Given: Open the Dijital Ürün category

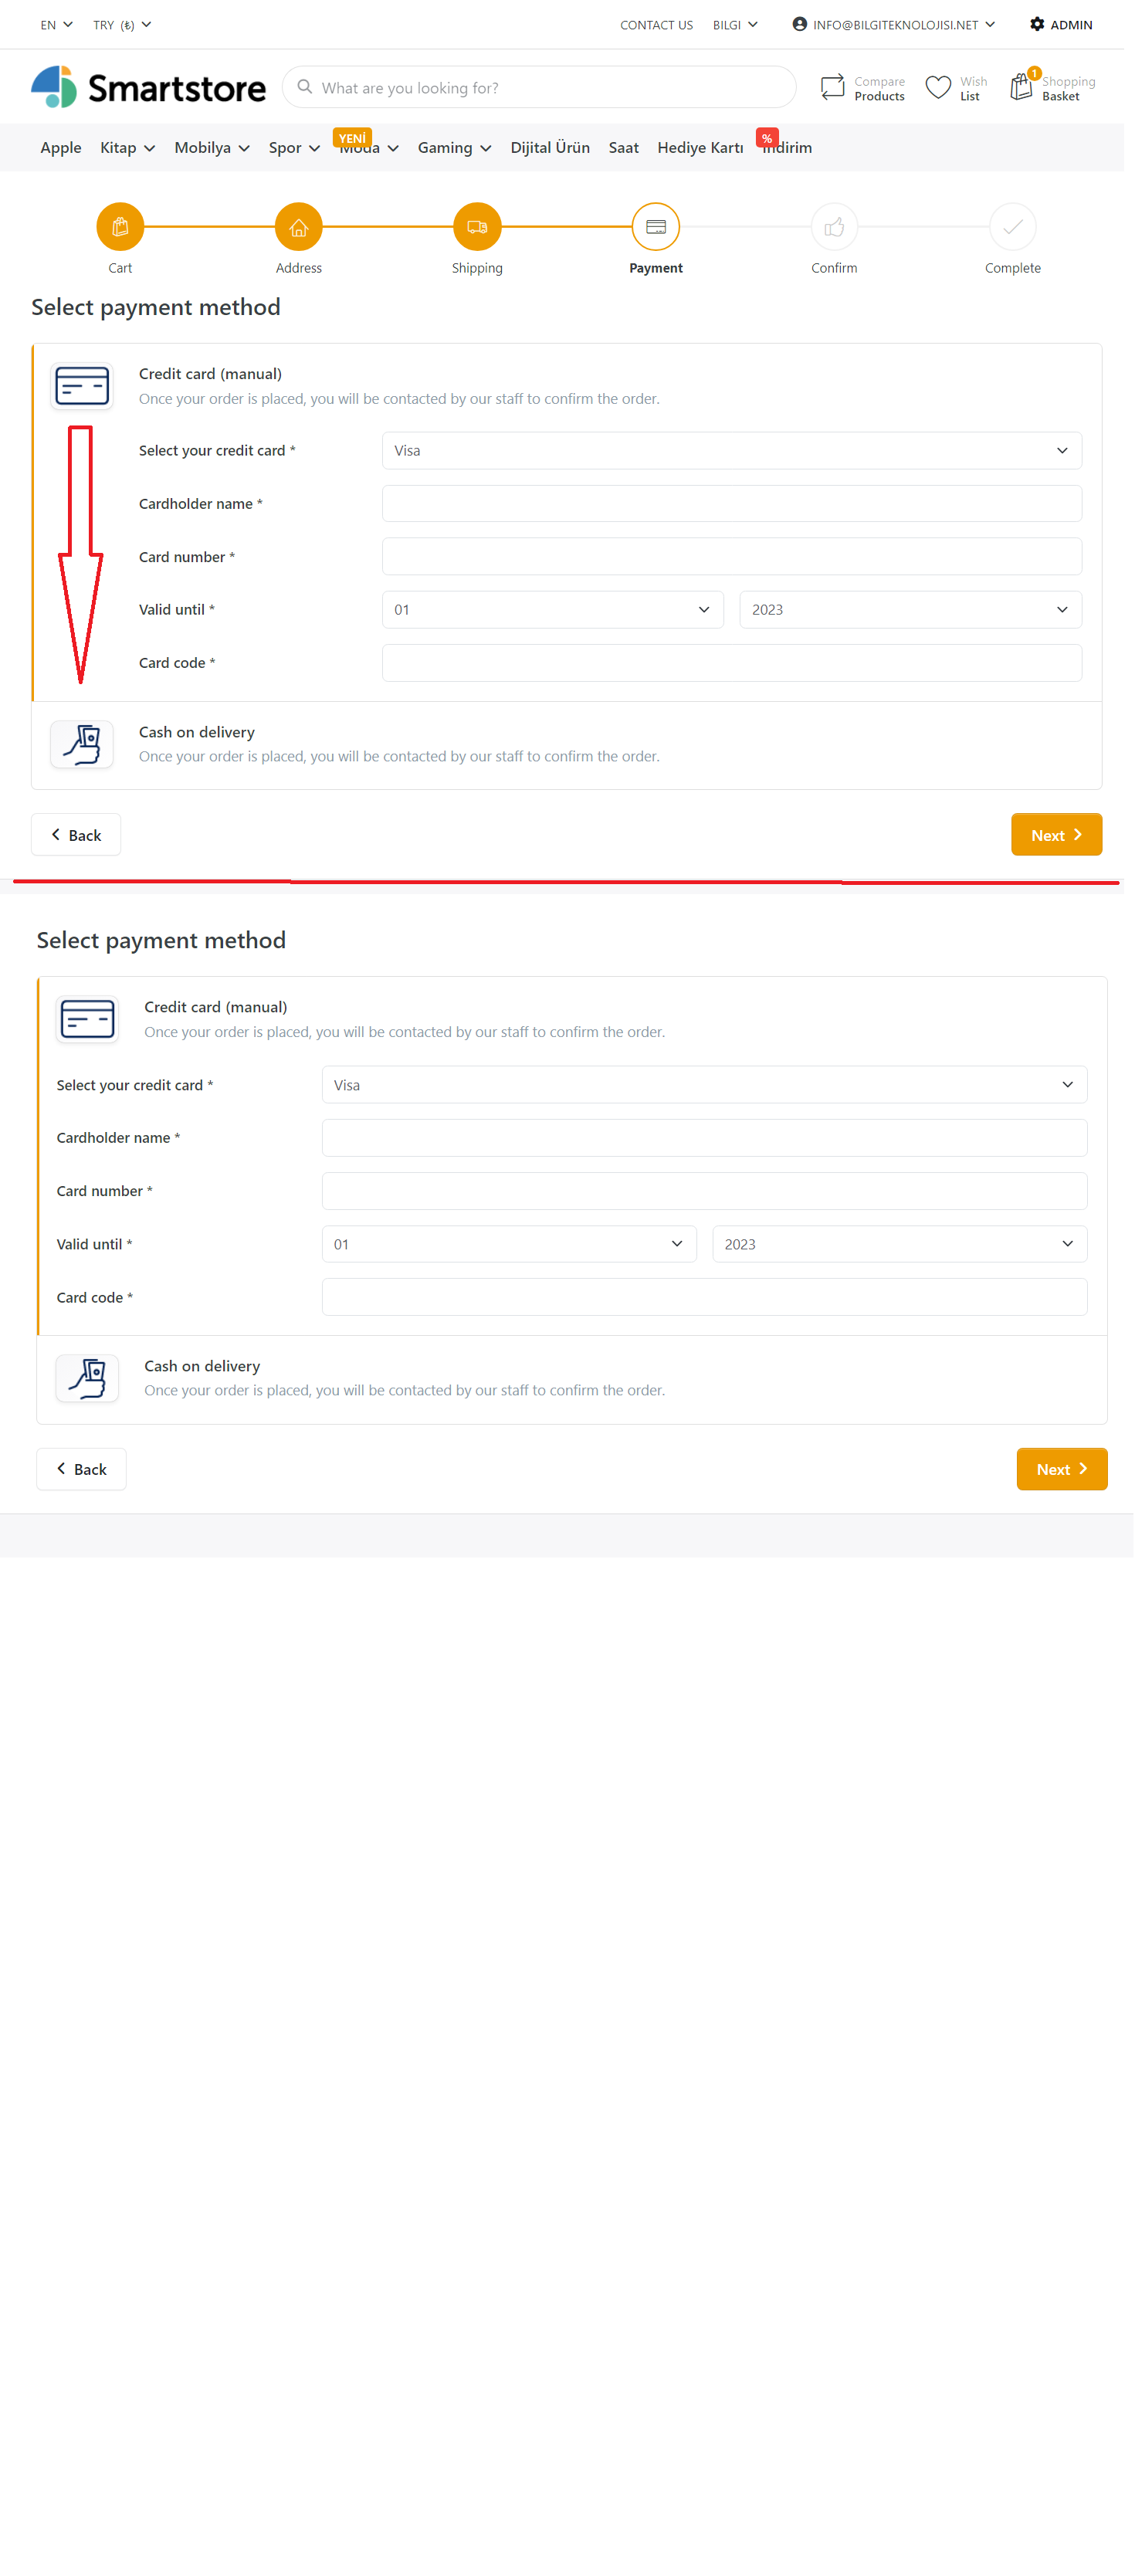Looking at the screenshot, I should [550, 148].
